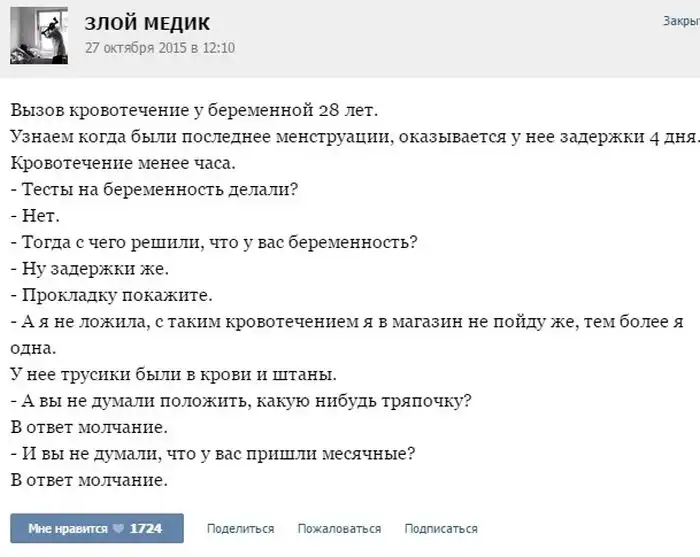The height and width of the screenshot is (557, 700).
Task: Share the post via Поделиться
Action: pyautogui.click(x=240, y=528)
